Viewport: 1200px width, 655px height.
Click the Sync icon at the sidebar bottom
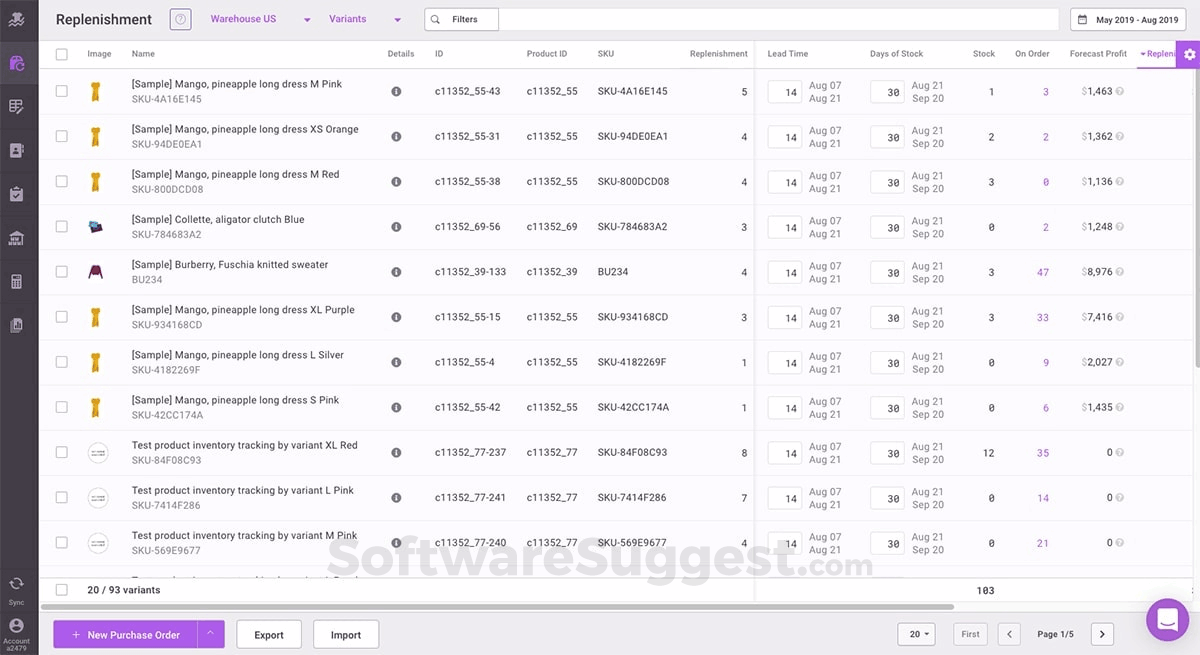(x=16, y=583)
